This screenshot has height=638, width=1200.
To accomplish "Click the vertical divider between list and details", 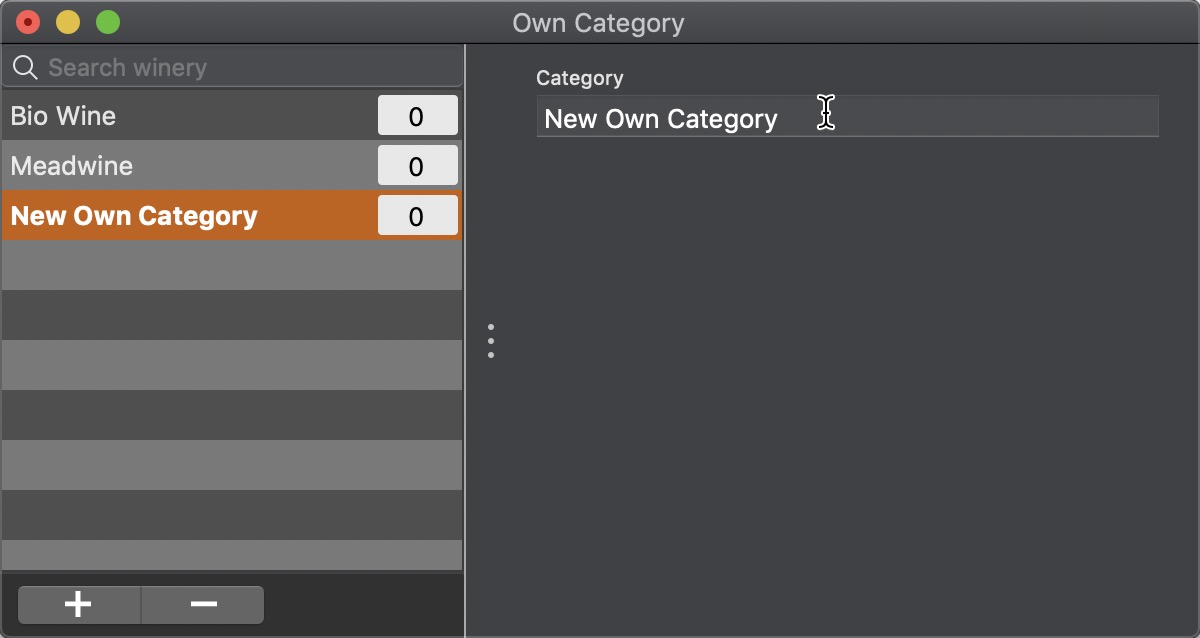I will coord(465,340).
